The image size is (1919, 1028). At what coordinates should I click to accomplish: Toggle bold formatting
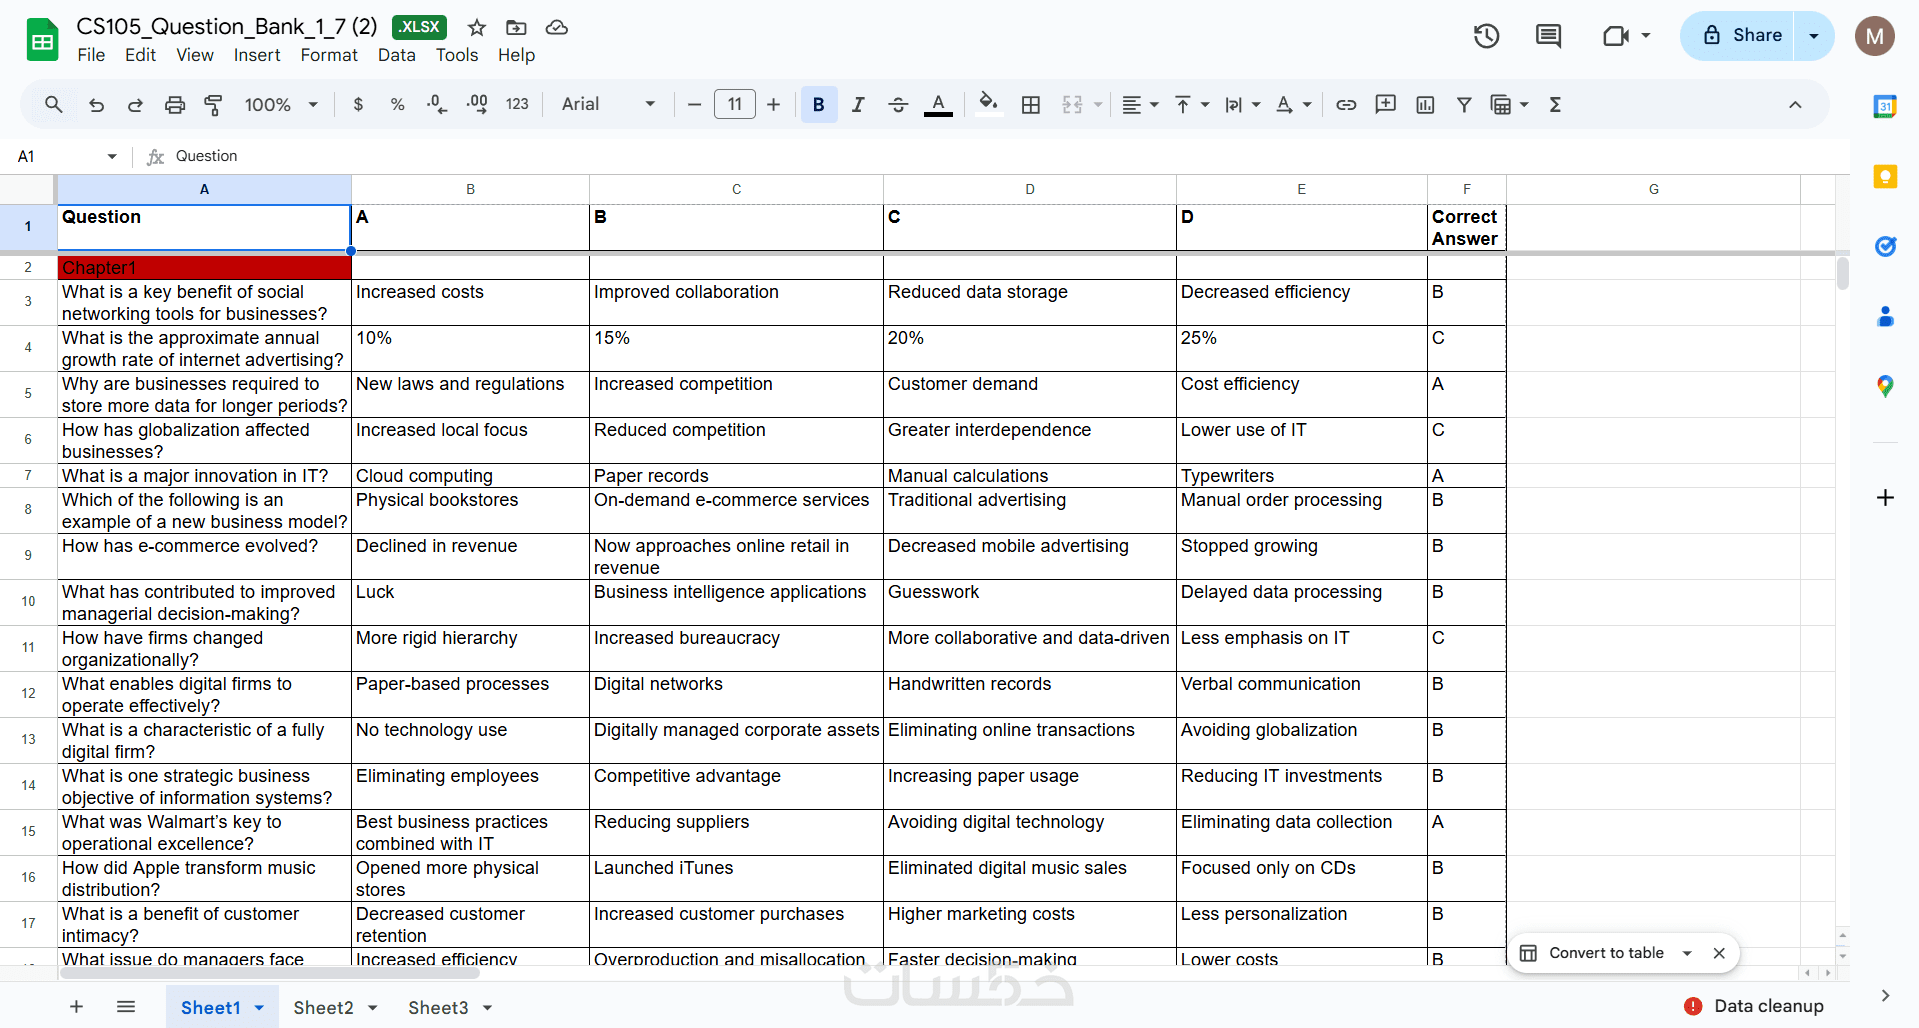pyautogui.click(x=818, y=104)
